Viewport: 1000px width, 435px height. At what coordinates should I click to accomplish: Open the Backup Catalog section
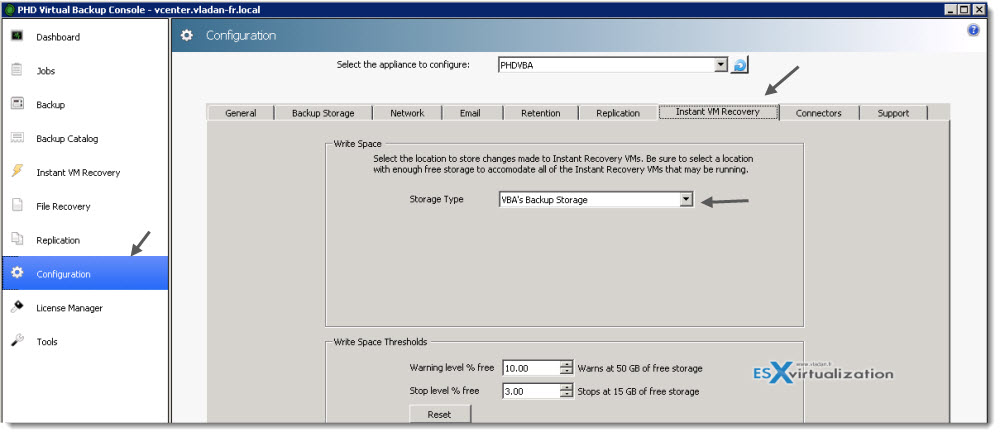[67, 138]
